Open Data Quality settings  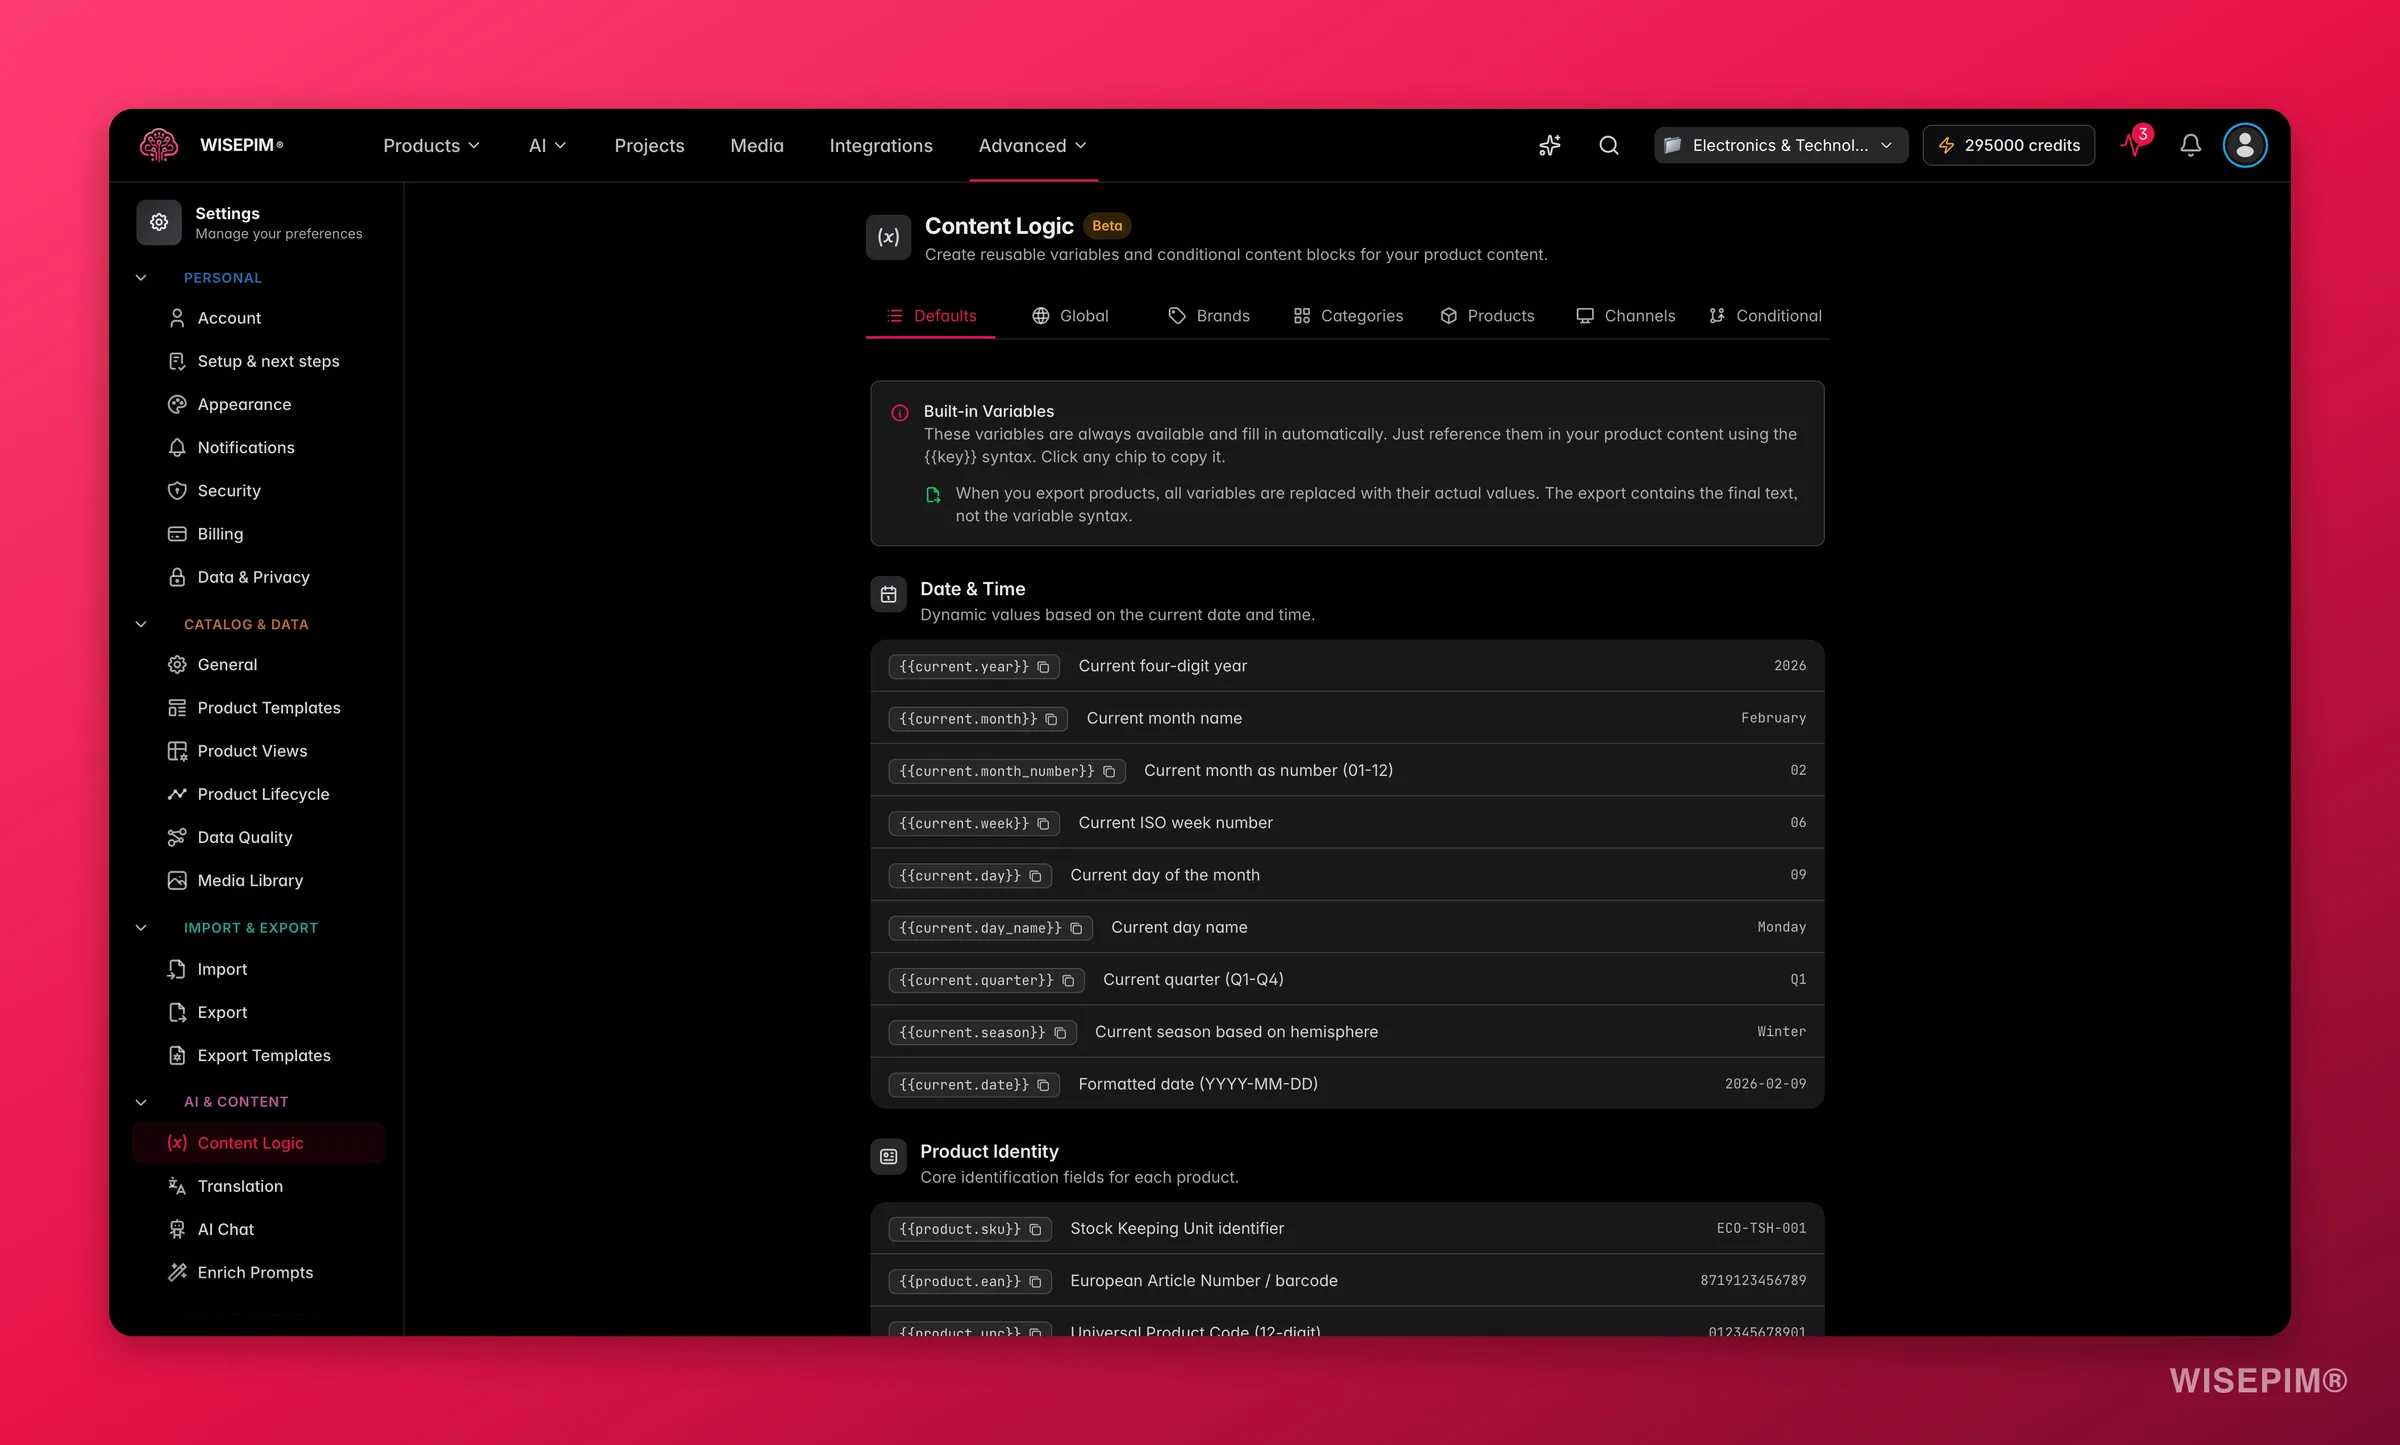[x=258, y=837]
